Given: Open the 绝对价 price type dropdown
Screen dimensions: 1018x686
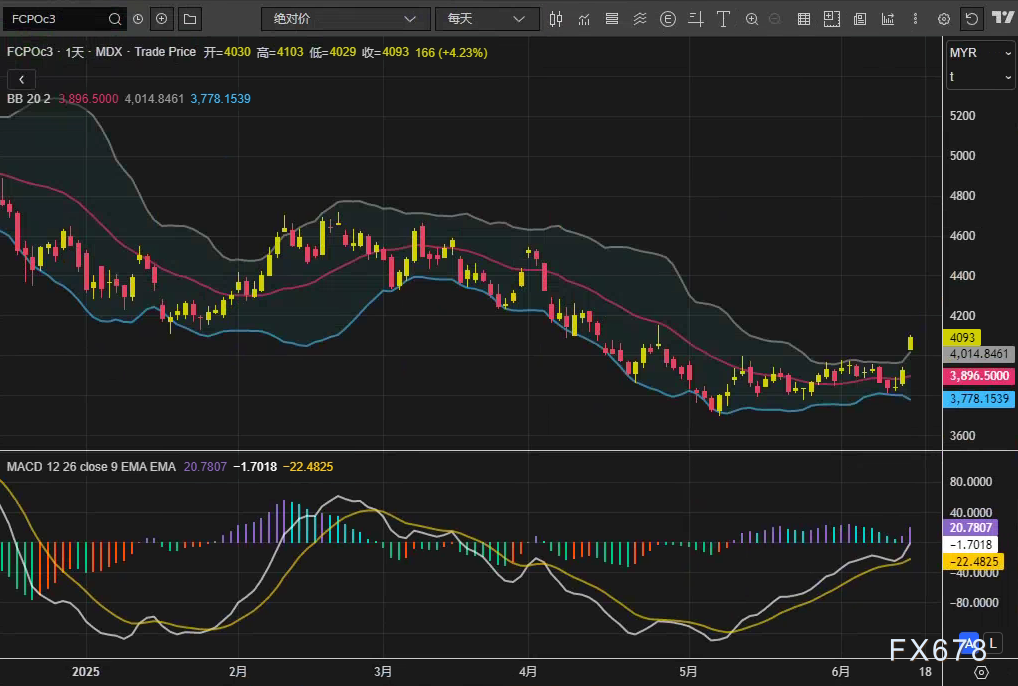Looking at the screenshot, I should [x=344, y=19].
